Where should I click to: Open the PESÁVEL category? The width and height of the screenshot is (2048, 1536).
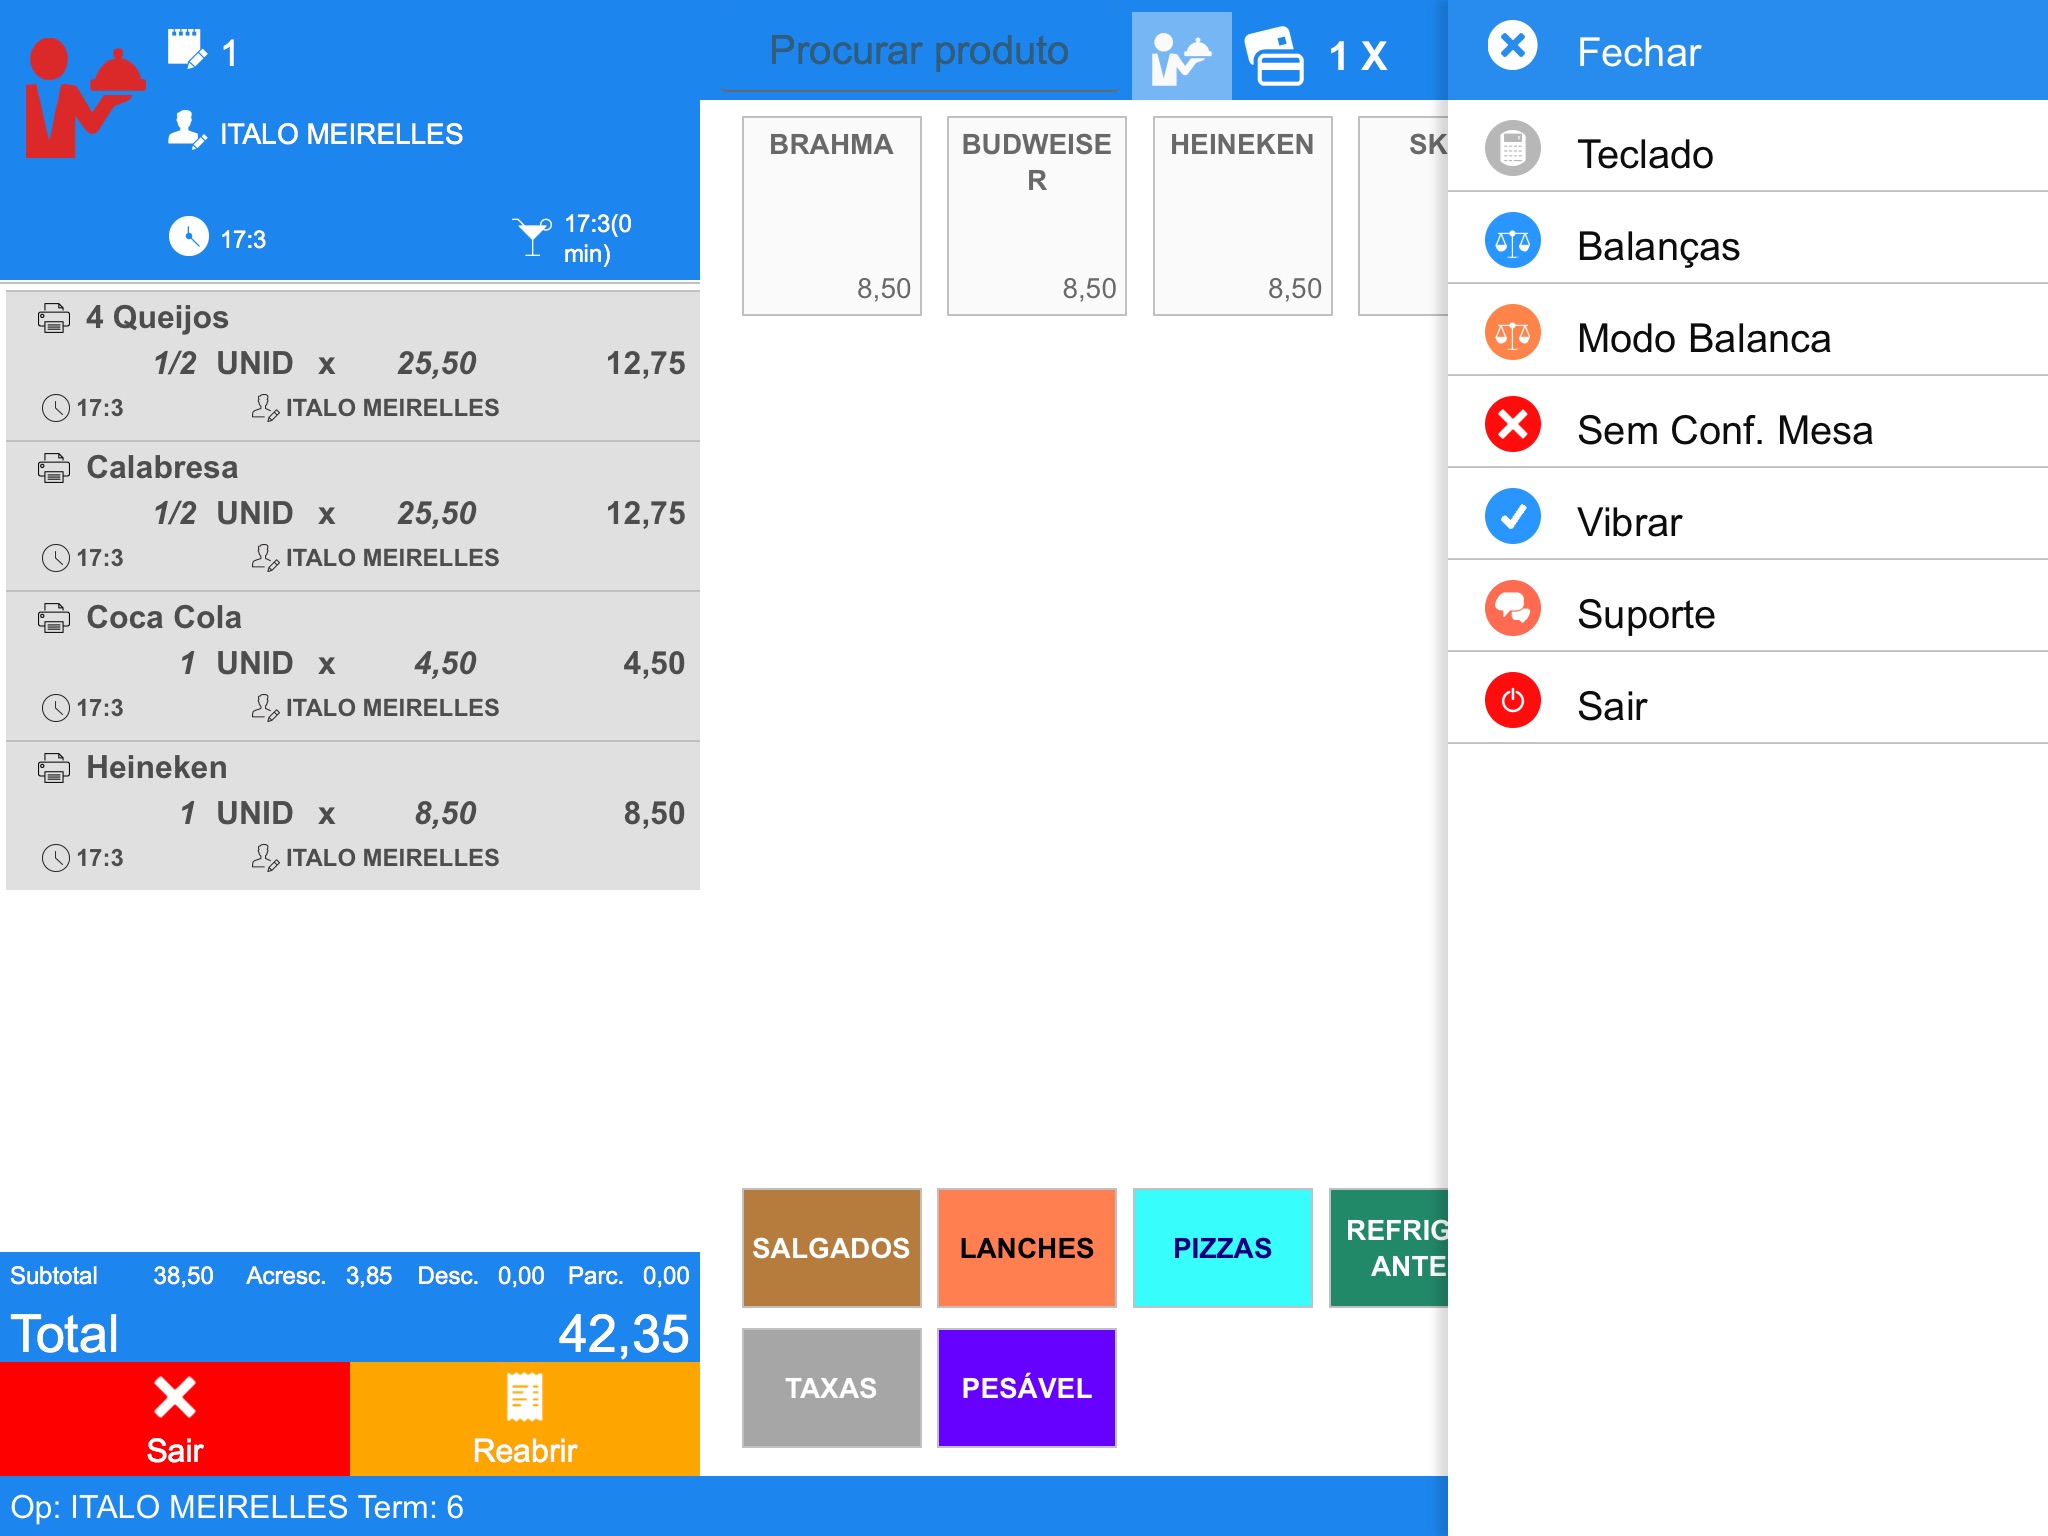[1027, 1388]
